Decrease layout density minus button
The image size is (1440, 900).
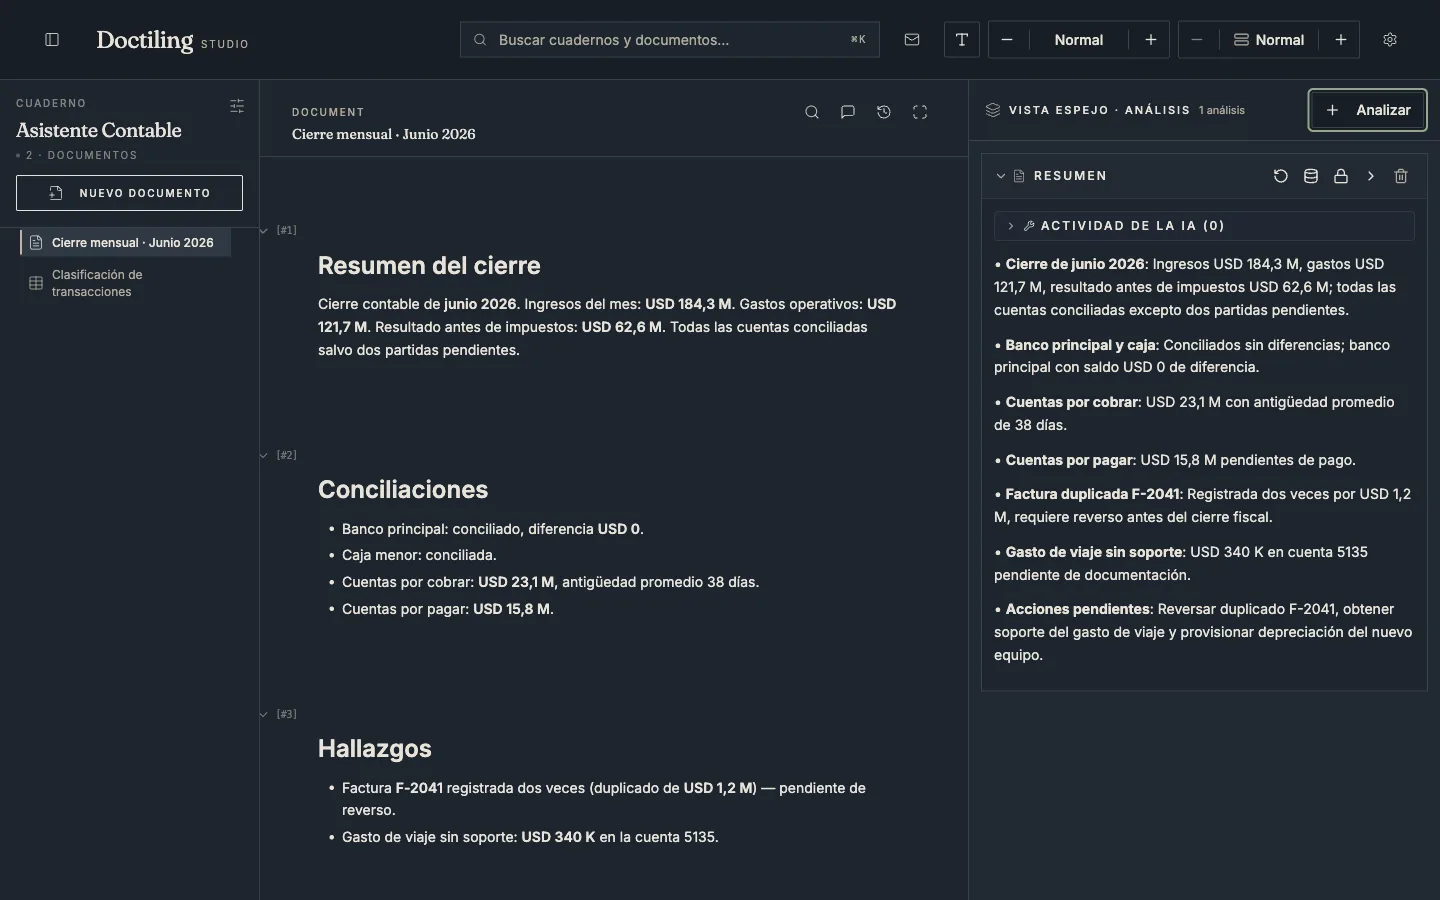(1197, 40)
